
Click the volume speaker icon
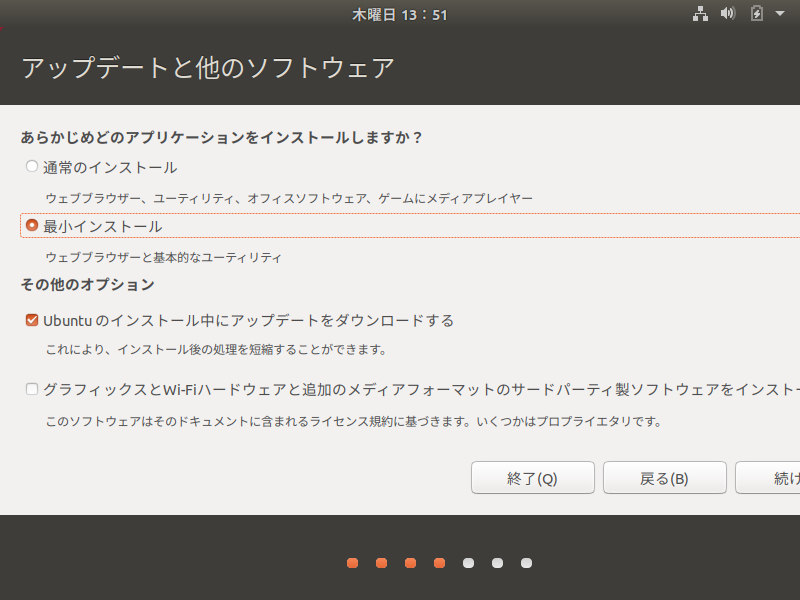728,13
